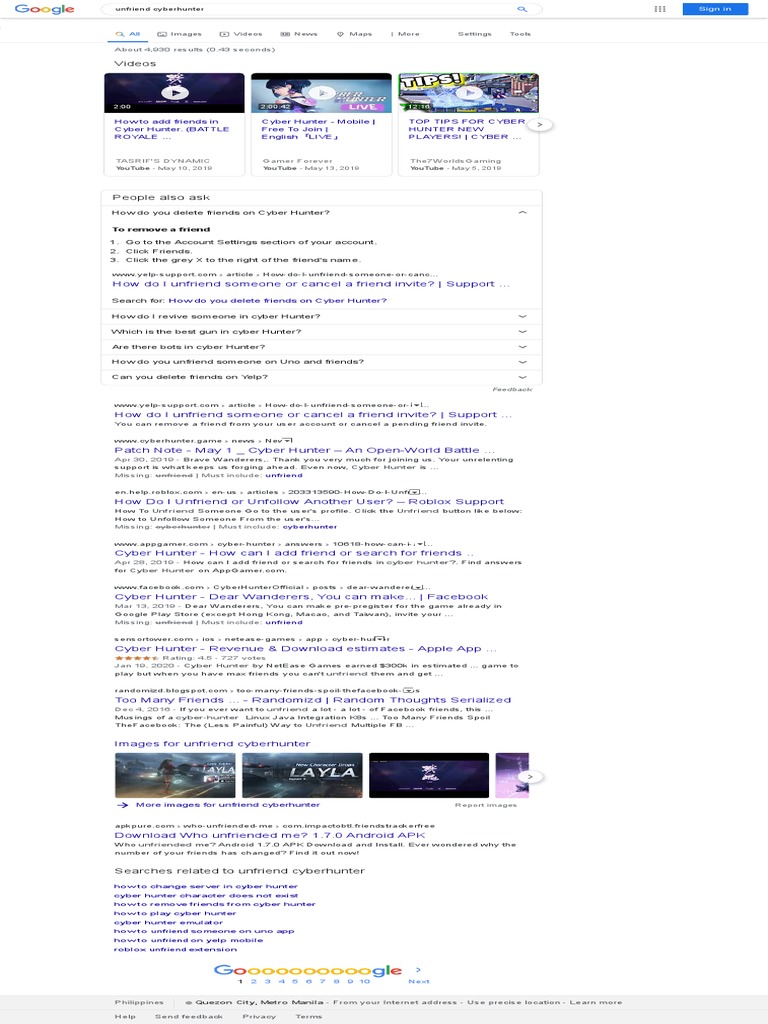This screenshot has width=768, height=1024.
Task: Click 'More images for unfriend cyberhunter'
Action: click(228, 805)
